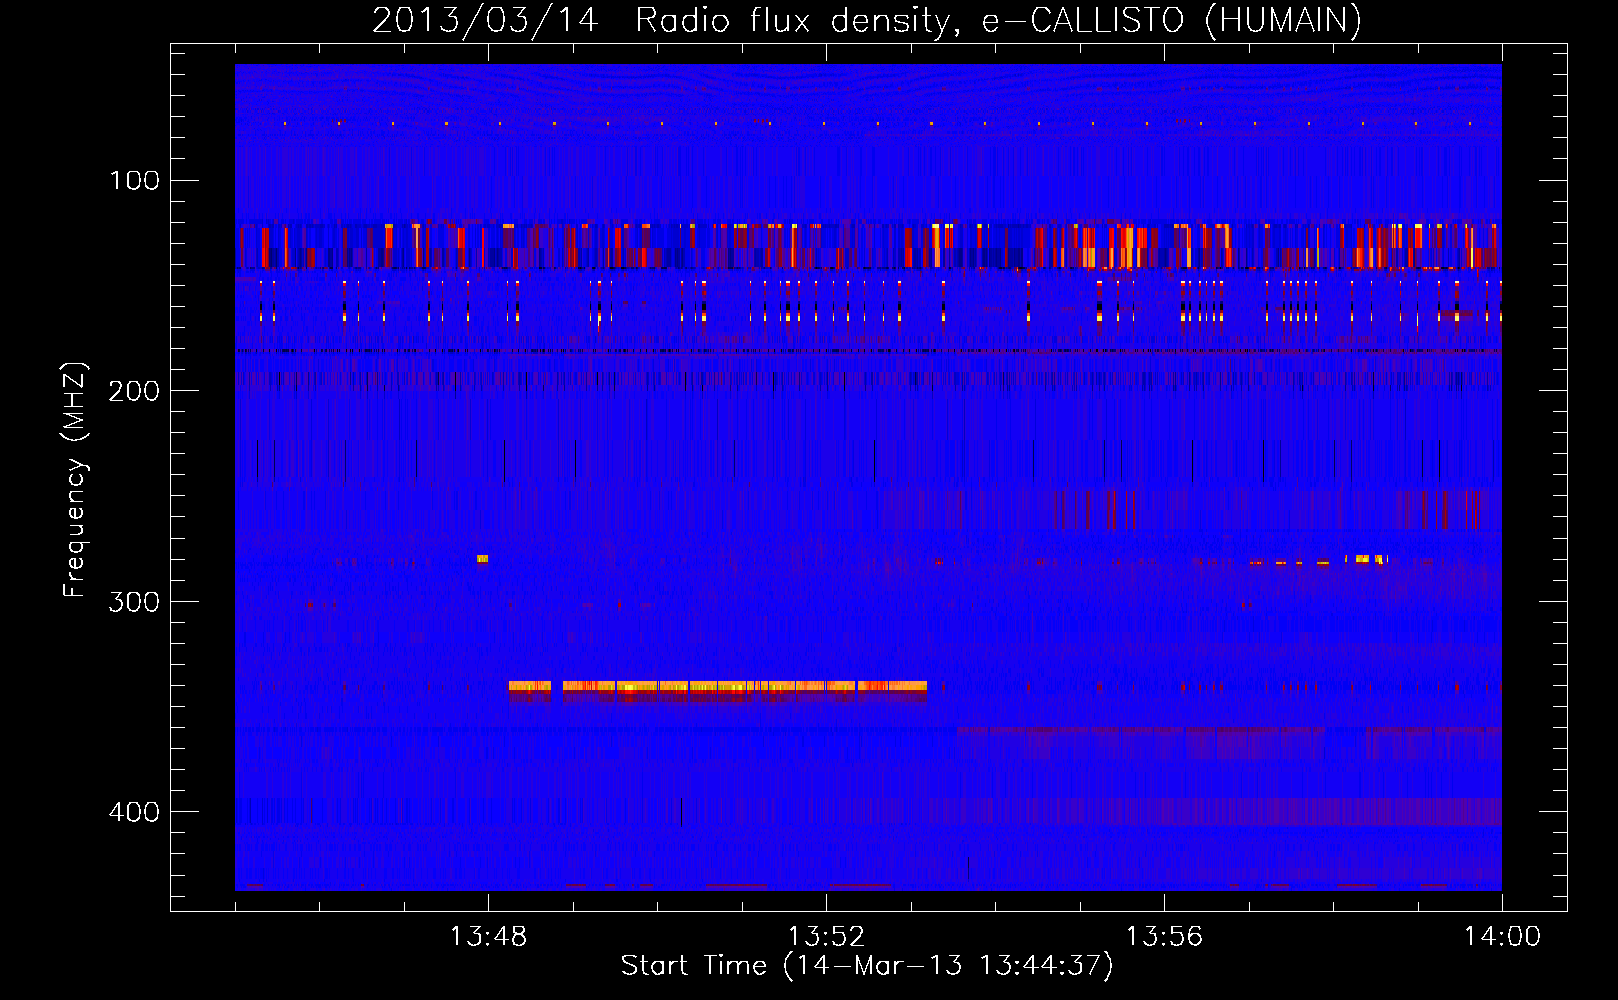Click the 300 frequency tick label

(135, 601)
